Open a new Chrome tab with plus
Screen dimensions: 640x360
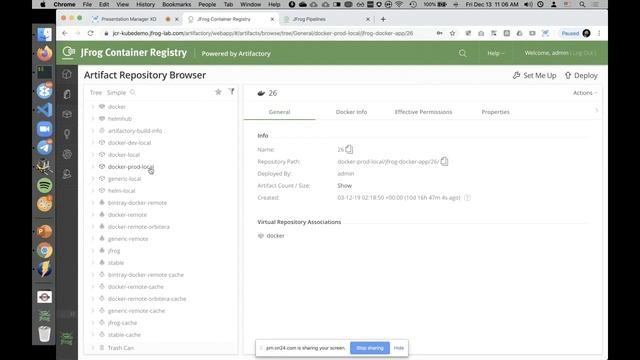[x=383, y=19]
